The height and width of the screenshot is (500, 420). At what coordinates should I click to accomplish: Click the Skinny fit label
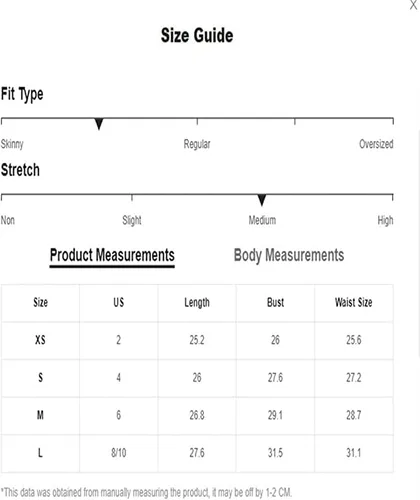coord(12,144)
